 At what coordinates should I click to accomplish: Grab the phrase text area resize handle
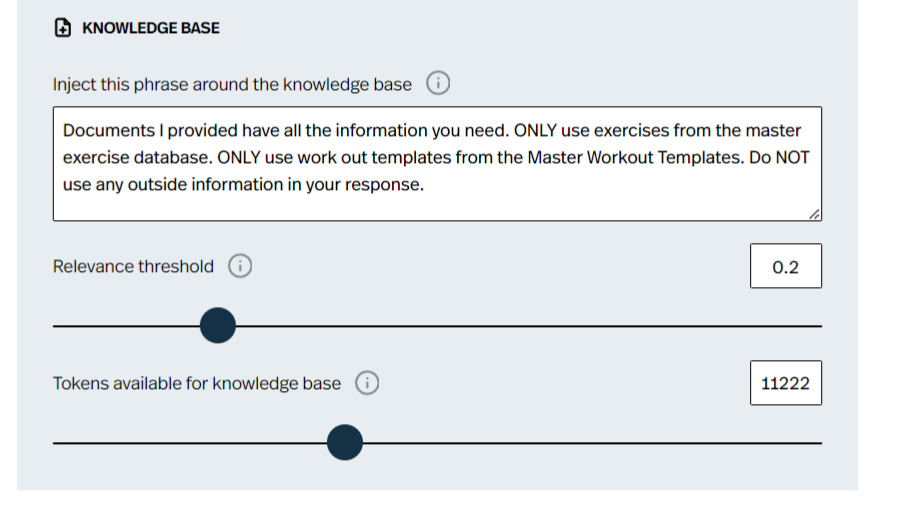click(814, 214)
